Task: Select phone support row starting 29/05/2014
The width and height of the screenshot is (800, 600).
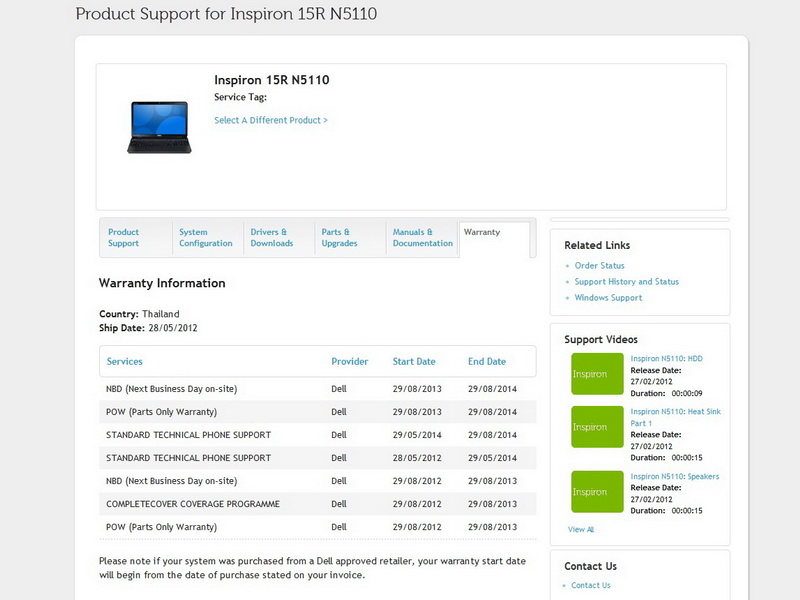Action: tap(317, 435)
